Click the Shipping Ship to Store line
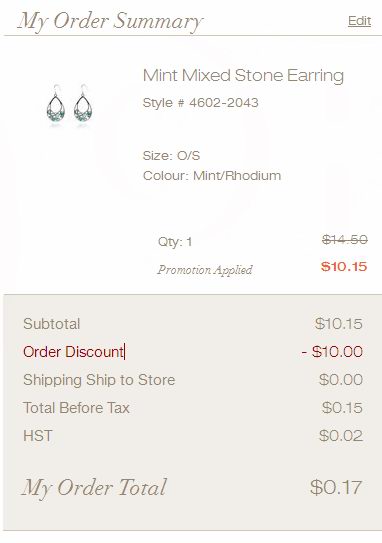 point(99,380)
